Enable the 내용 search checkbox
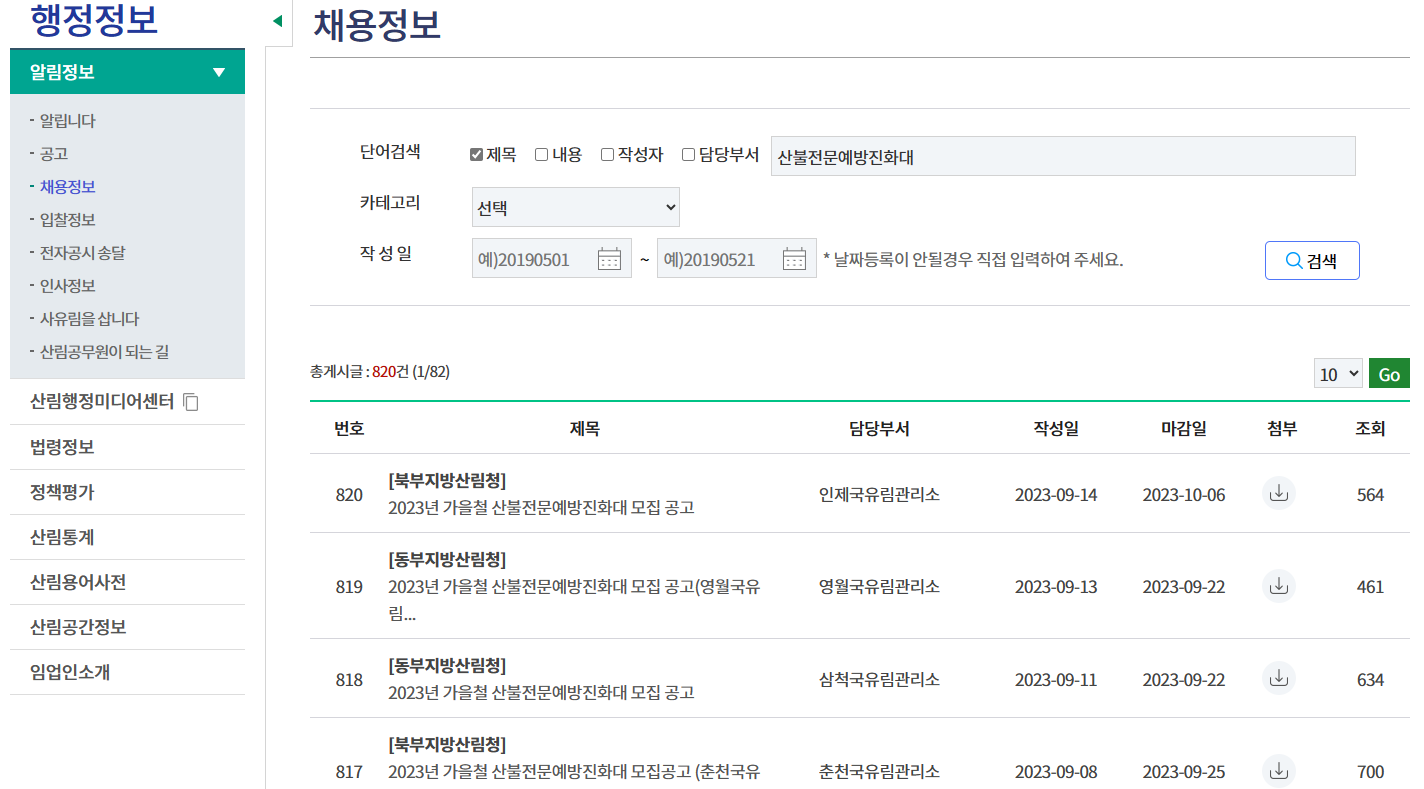The width and height of the screenshot is (1424, 789). (541, 153)
